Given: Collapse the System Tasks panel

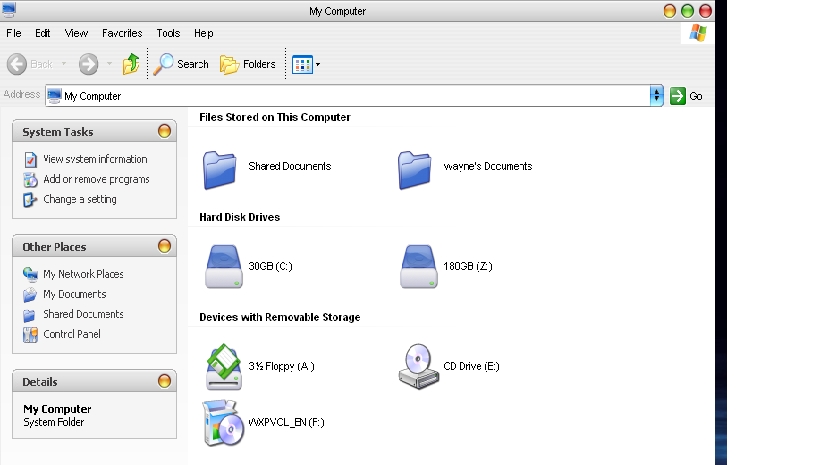Looking at the screenshot, I should point(164,132).
